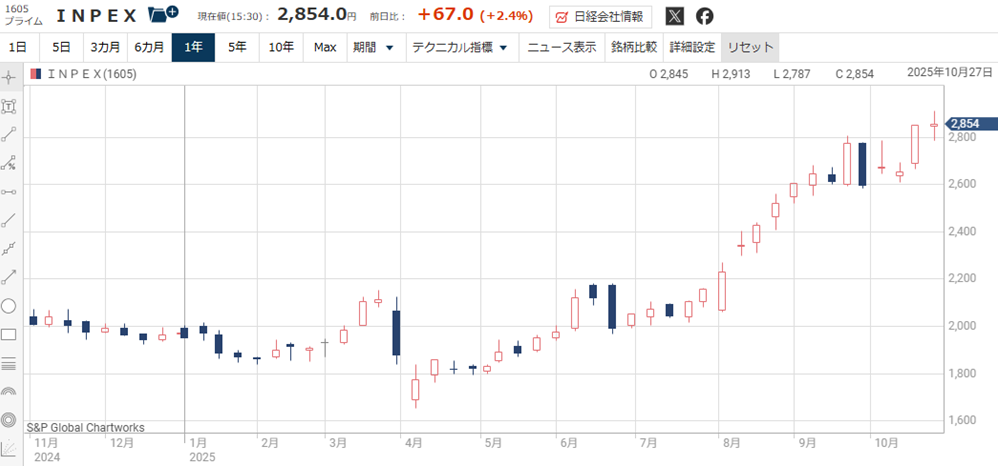998x466 pixels.
Task: Share on Facebook icon
Action: pos(705,16)
